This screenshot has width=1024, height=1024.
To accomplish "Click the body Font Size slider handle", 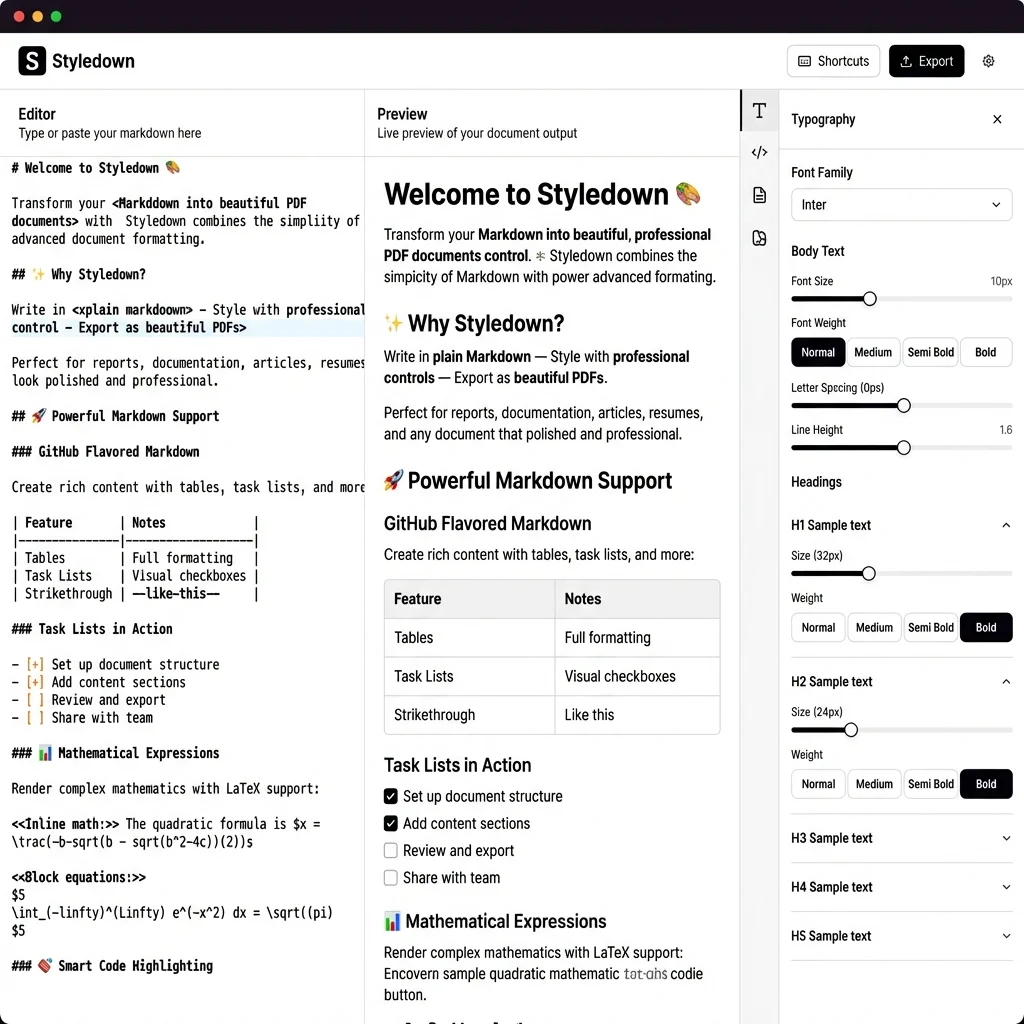I will click(x=869, y=299).
